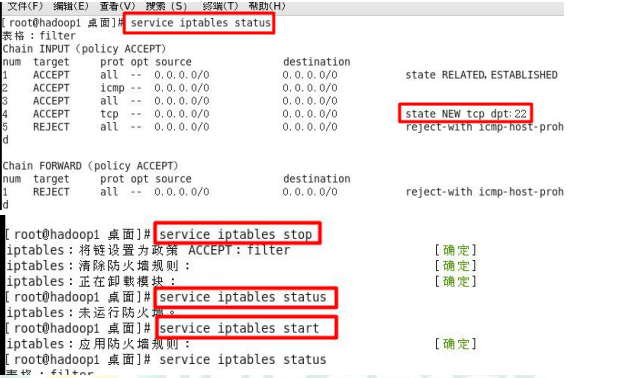Open the 帮助(H) menu
The width and height of the screenshot is (636, 378).
(267, 6)
